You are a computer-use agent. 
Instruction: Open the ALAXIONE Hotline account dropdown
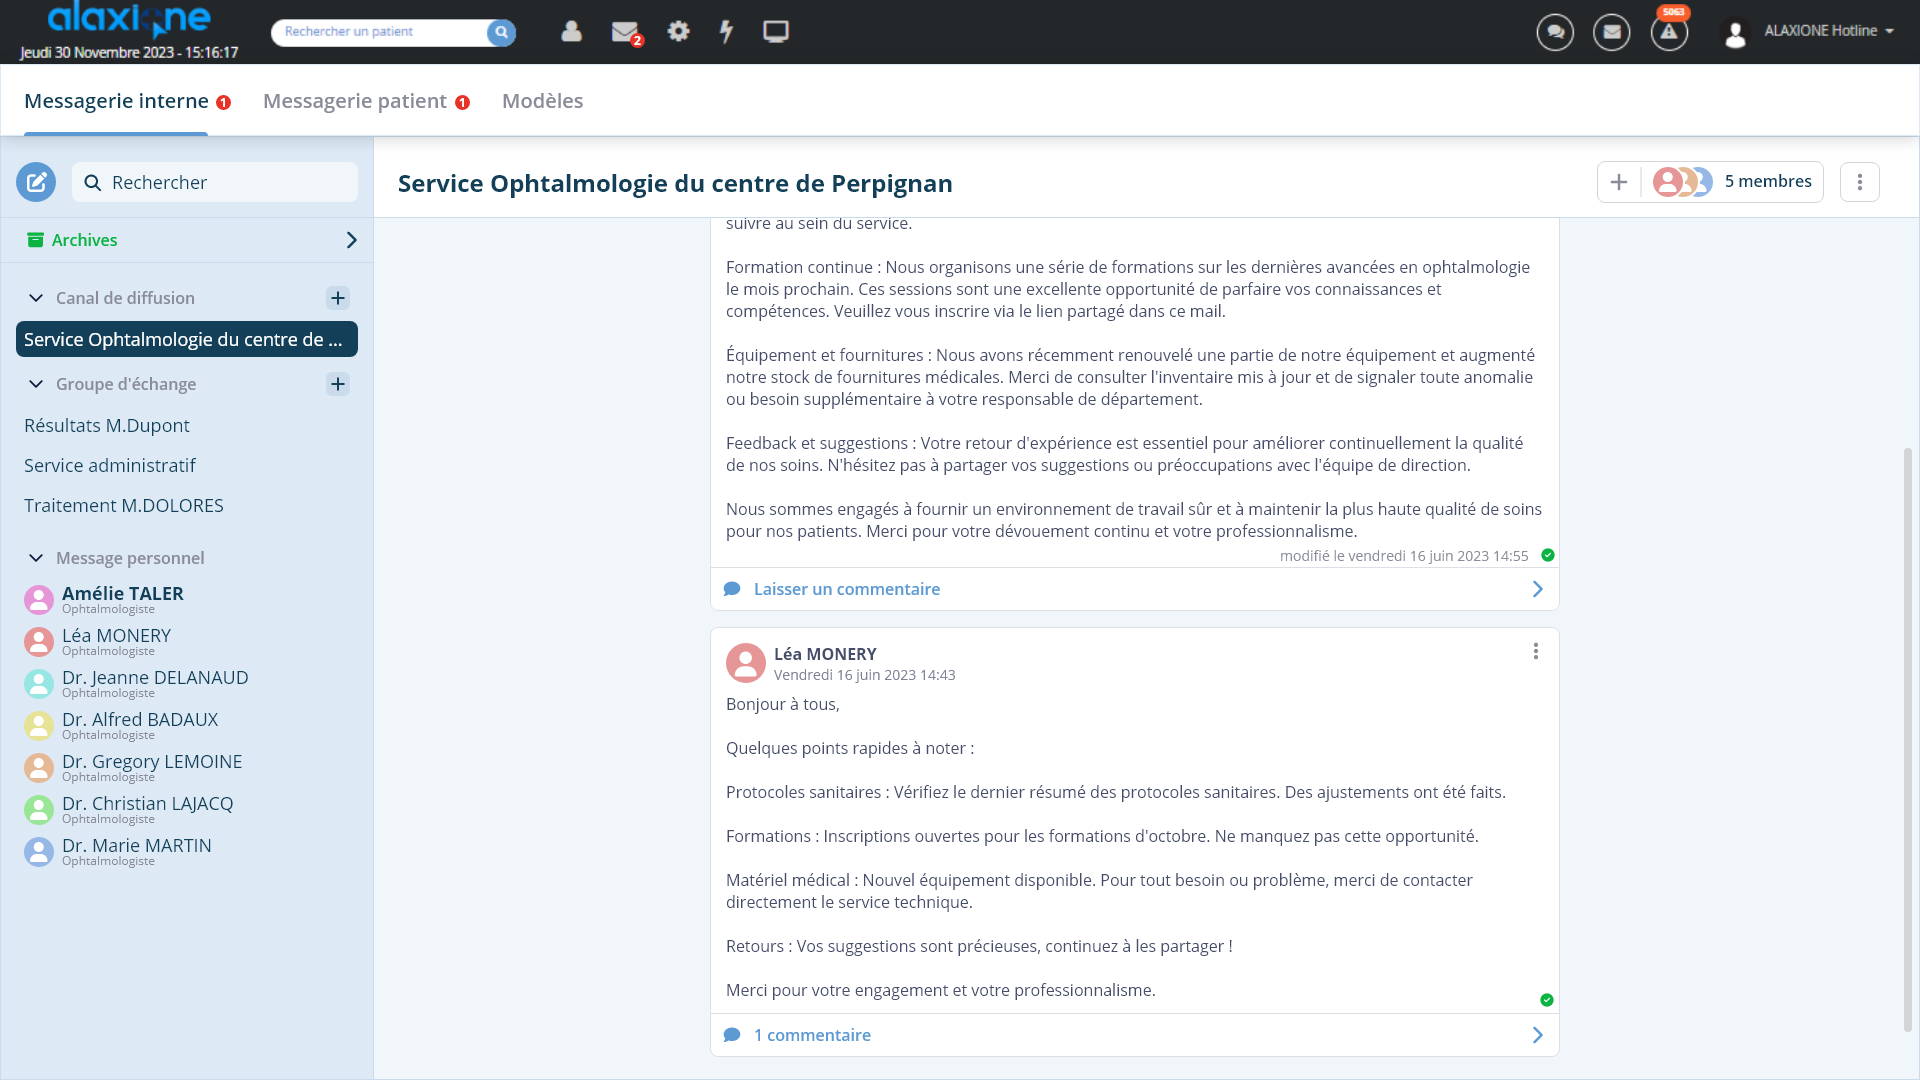[x=1828, y=31]
